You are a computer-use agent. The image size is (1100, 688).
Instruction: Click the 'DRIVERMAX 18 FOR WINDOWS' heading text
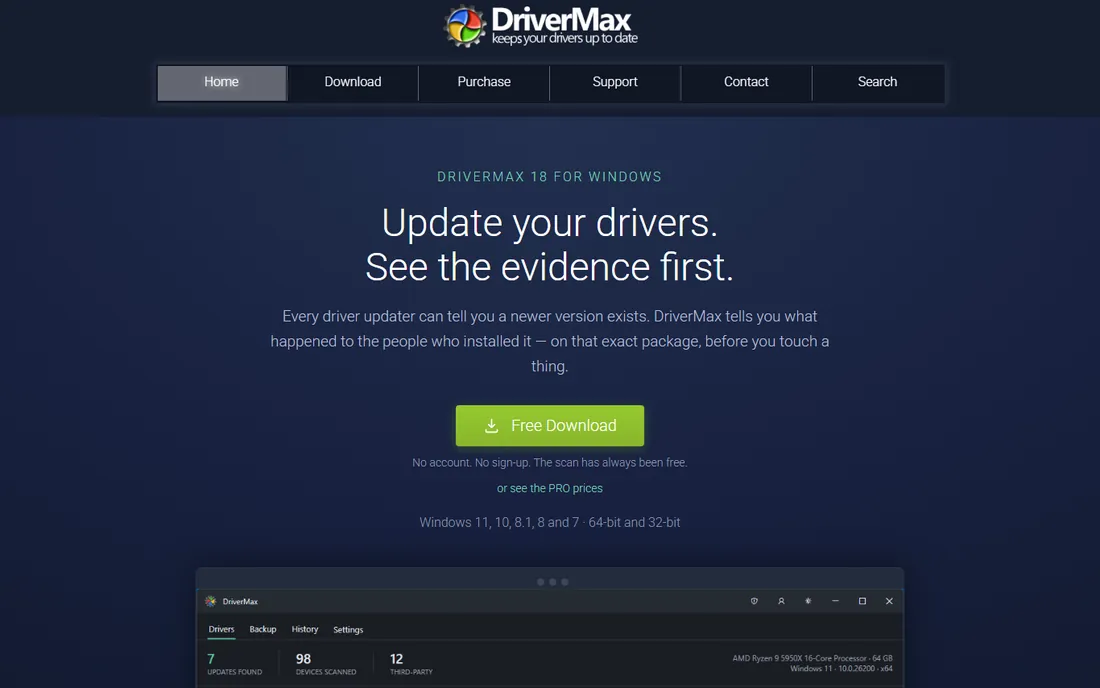(x=549, y=177)
